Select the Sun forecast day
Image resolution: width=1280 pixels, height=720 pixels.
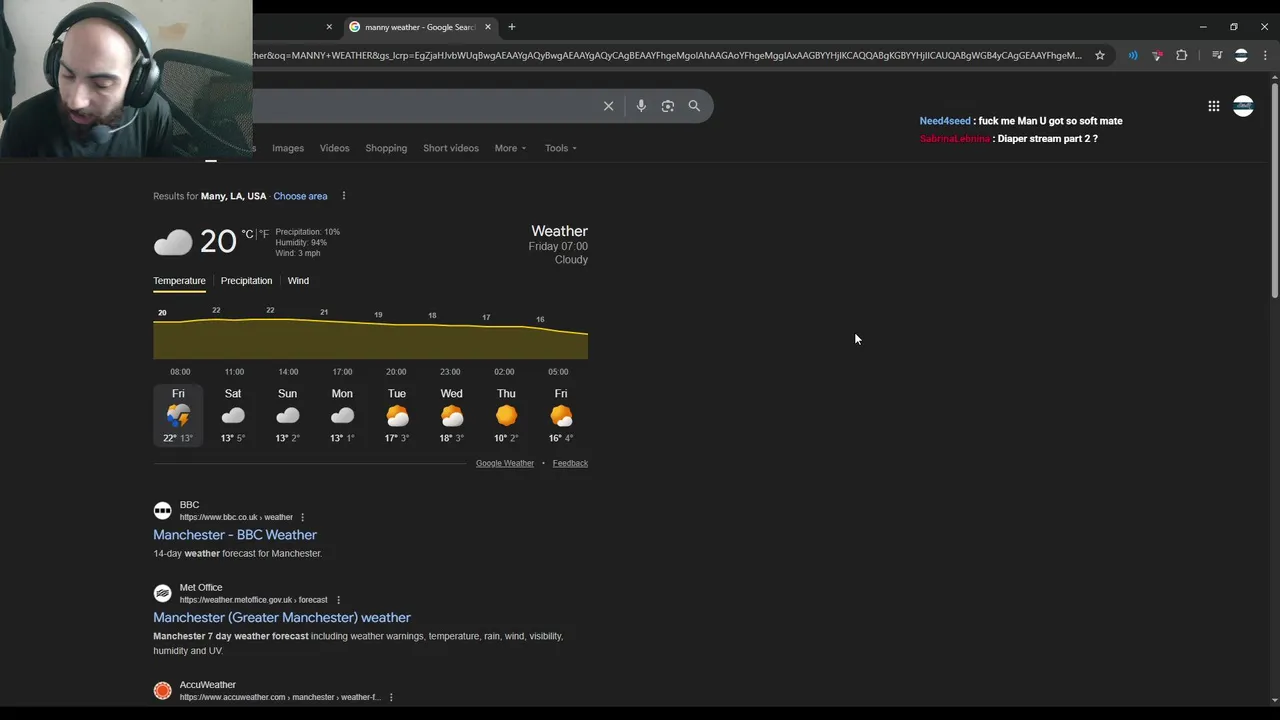coord(287,416)
